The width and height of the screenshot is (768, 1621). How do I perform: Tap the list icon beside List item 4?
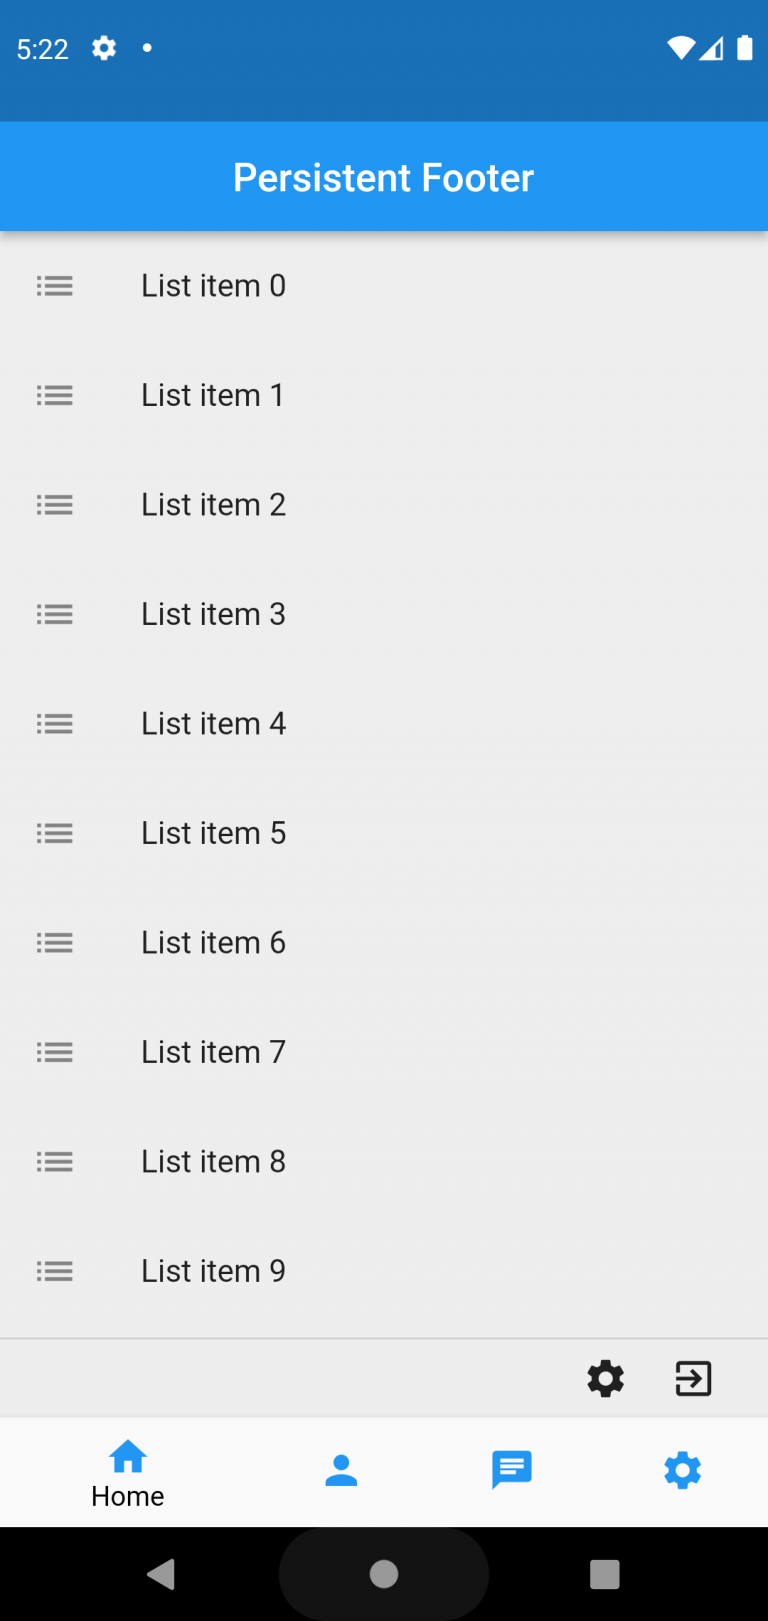(x=55, y=724)
